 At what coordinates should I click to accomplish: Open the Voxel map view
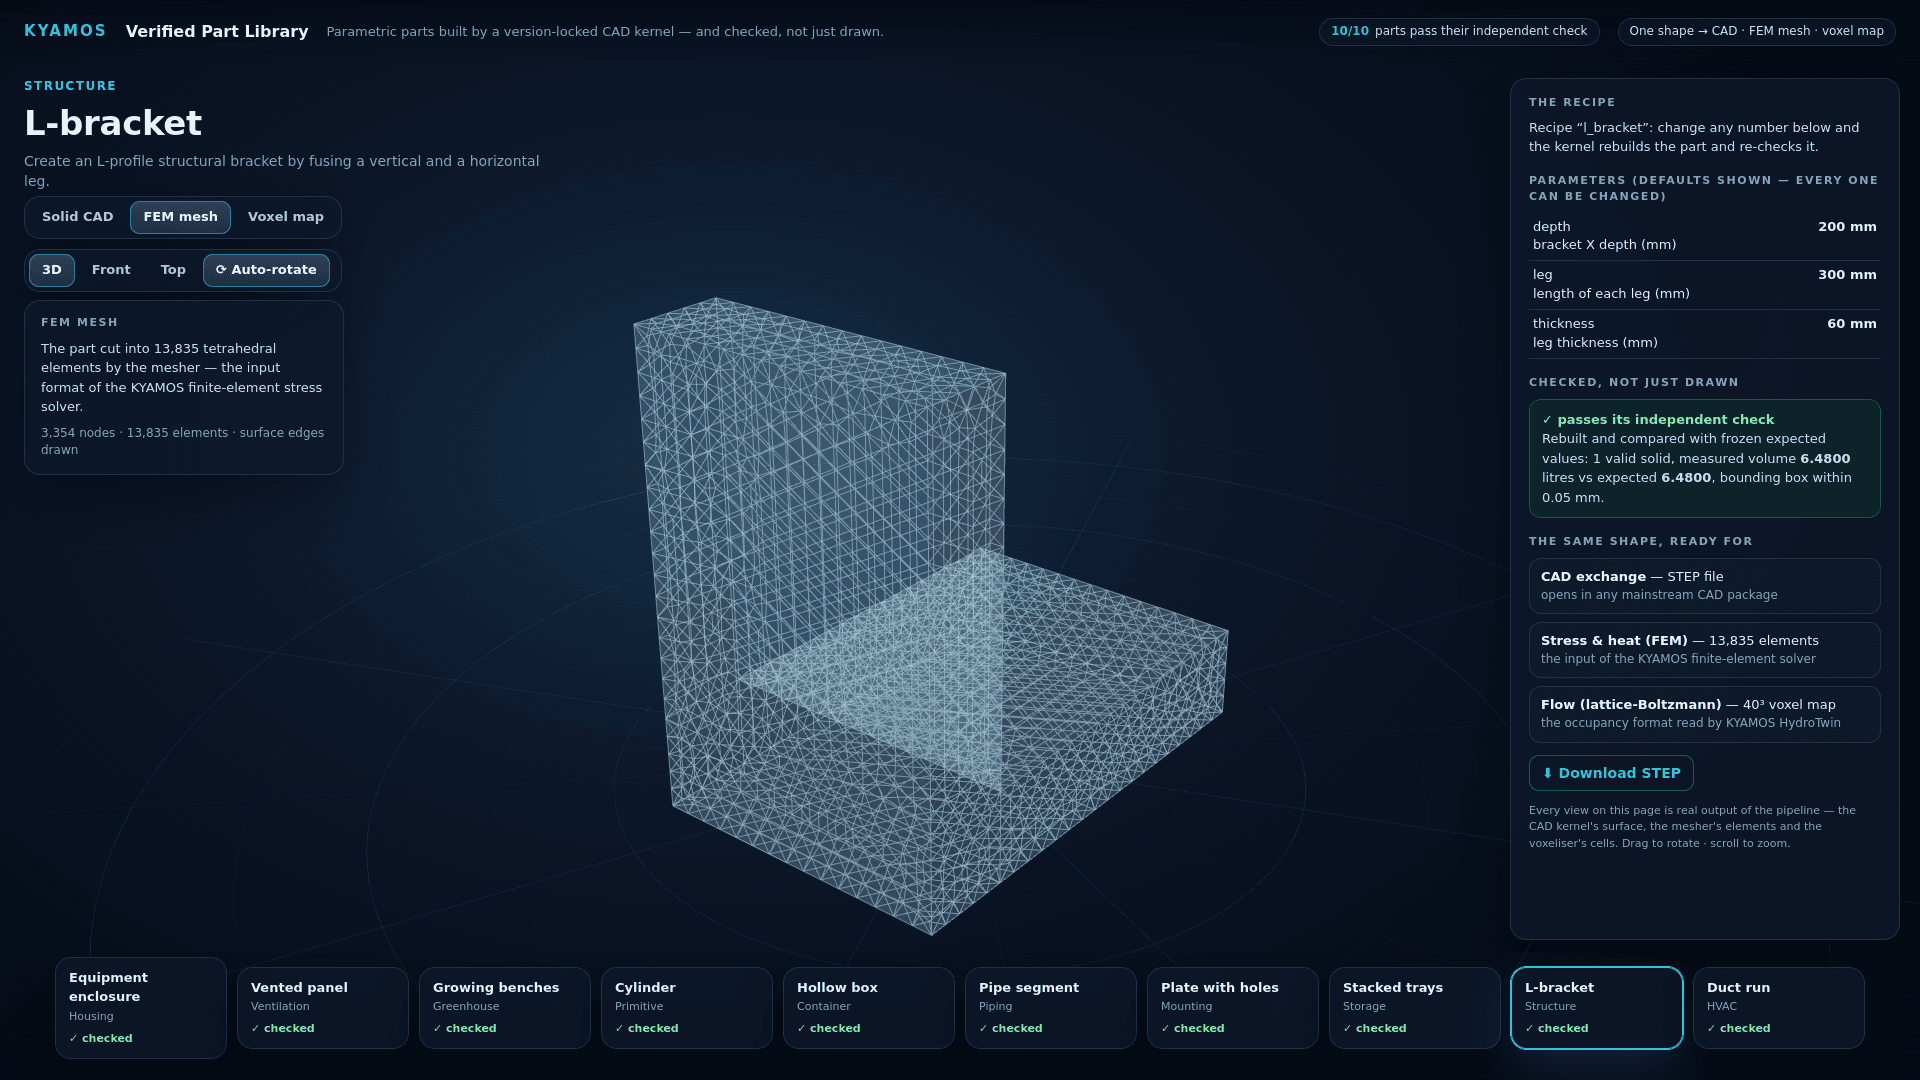coord(286,217)
